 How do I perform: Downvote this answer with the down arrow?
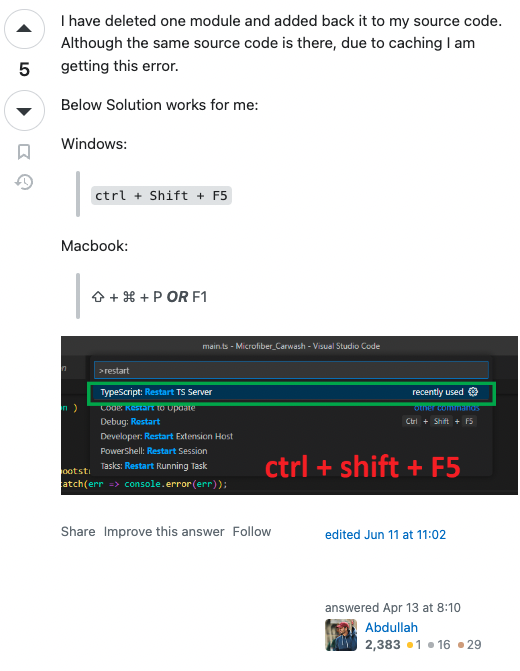(x=24, y=111)
